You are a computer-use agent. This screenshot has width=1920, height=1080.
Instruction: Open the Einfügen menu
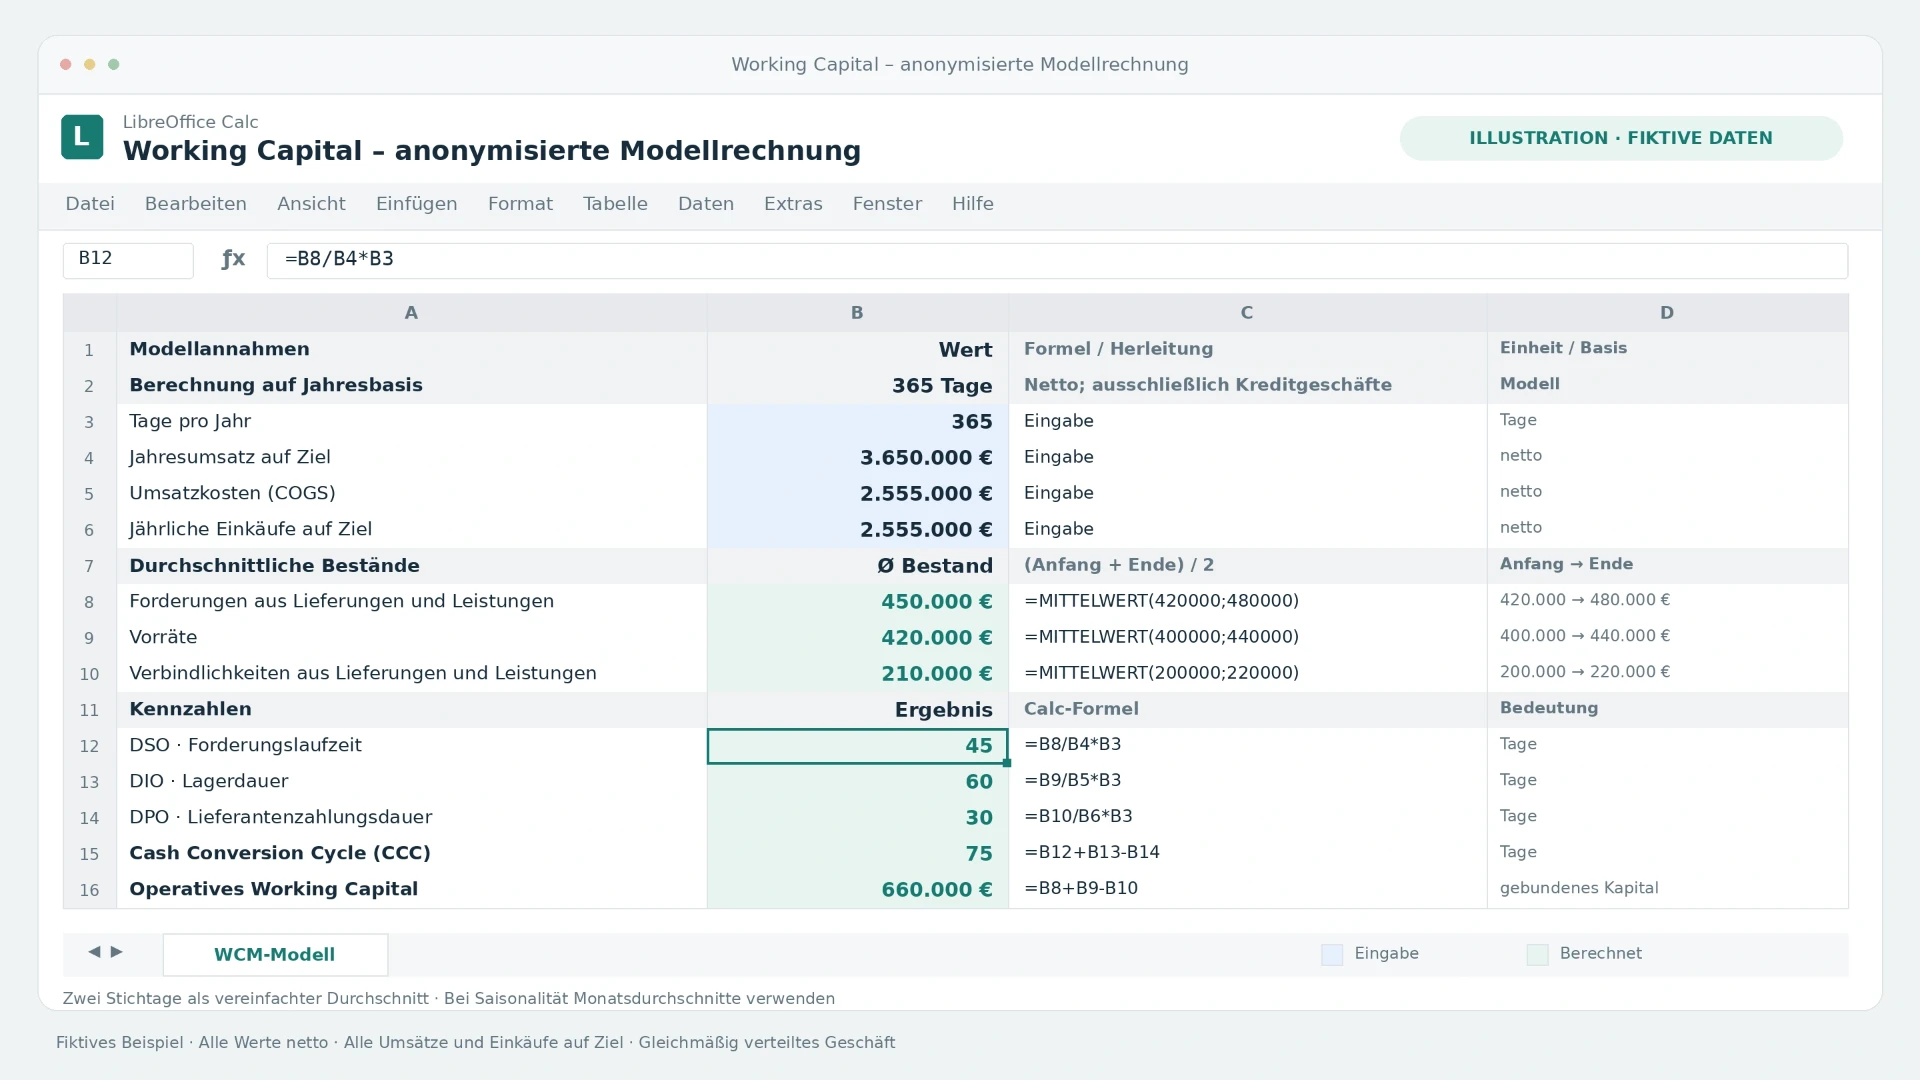tap(417, 204)
